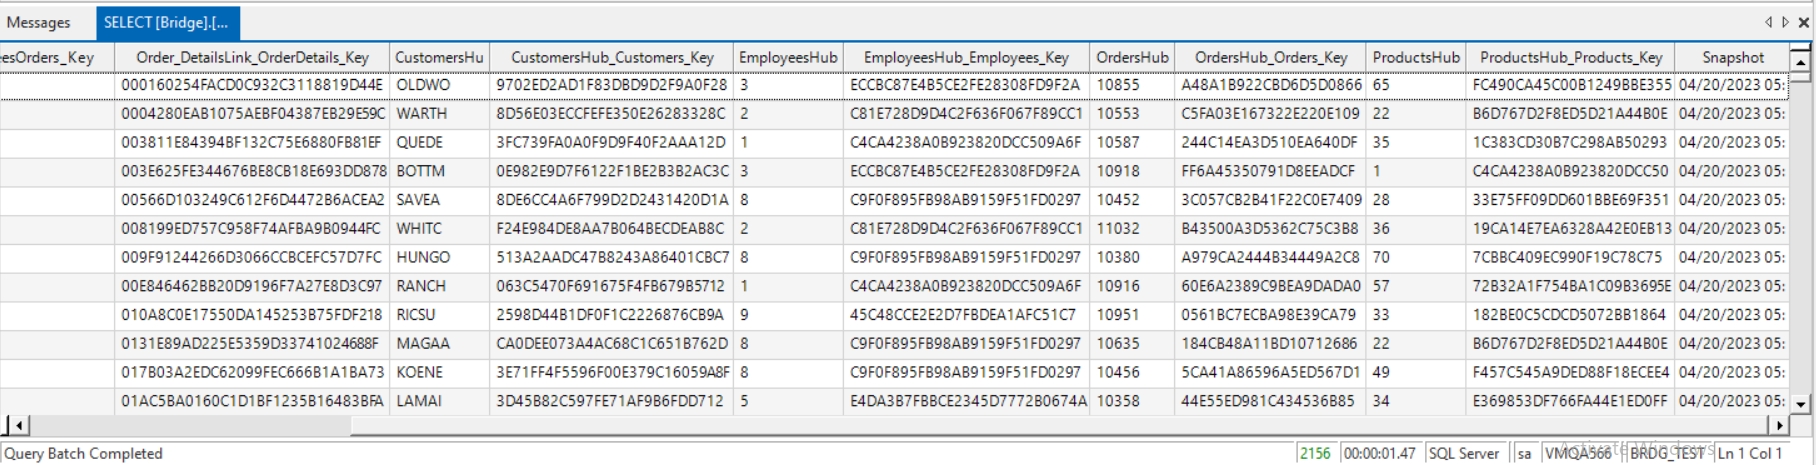The height and width of the screenshot is (465, 1816).
Task: Select the cell containing BOTTM
Action: click(x=439, y=171)
